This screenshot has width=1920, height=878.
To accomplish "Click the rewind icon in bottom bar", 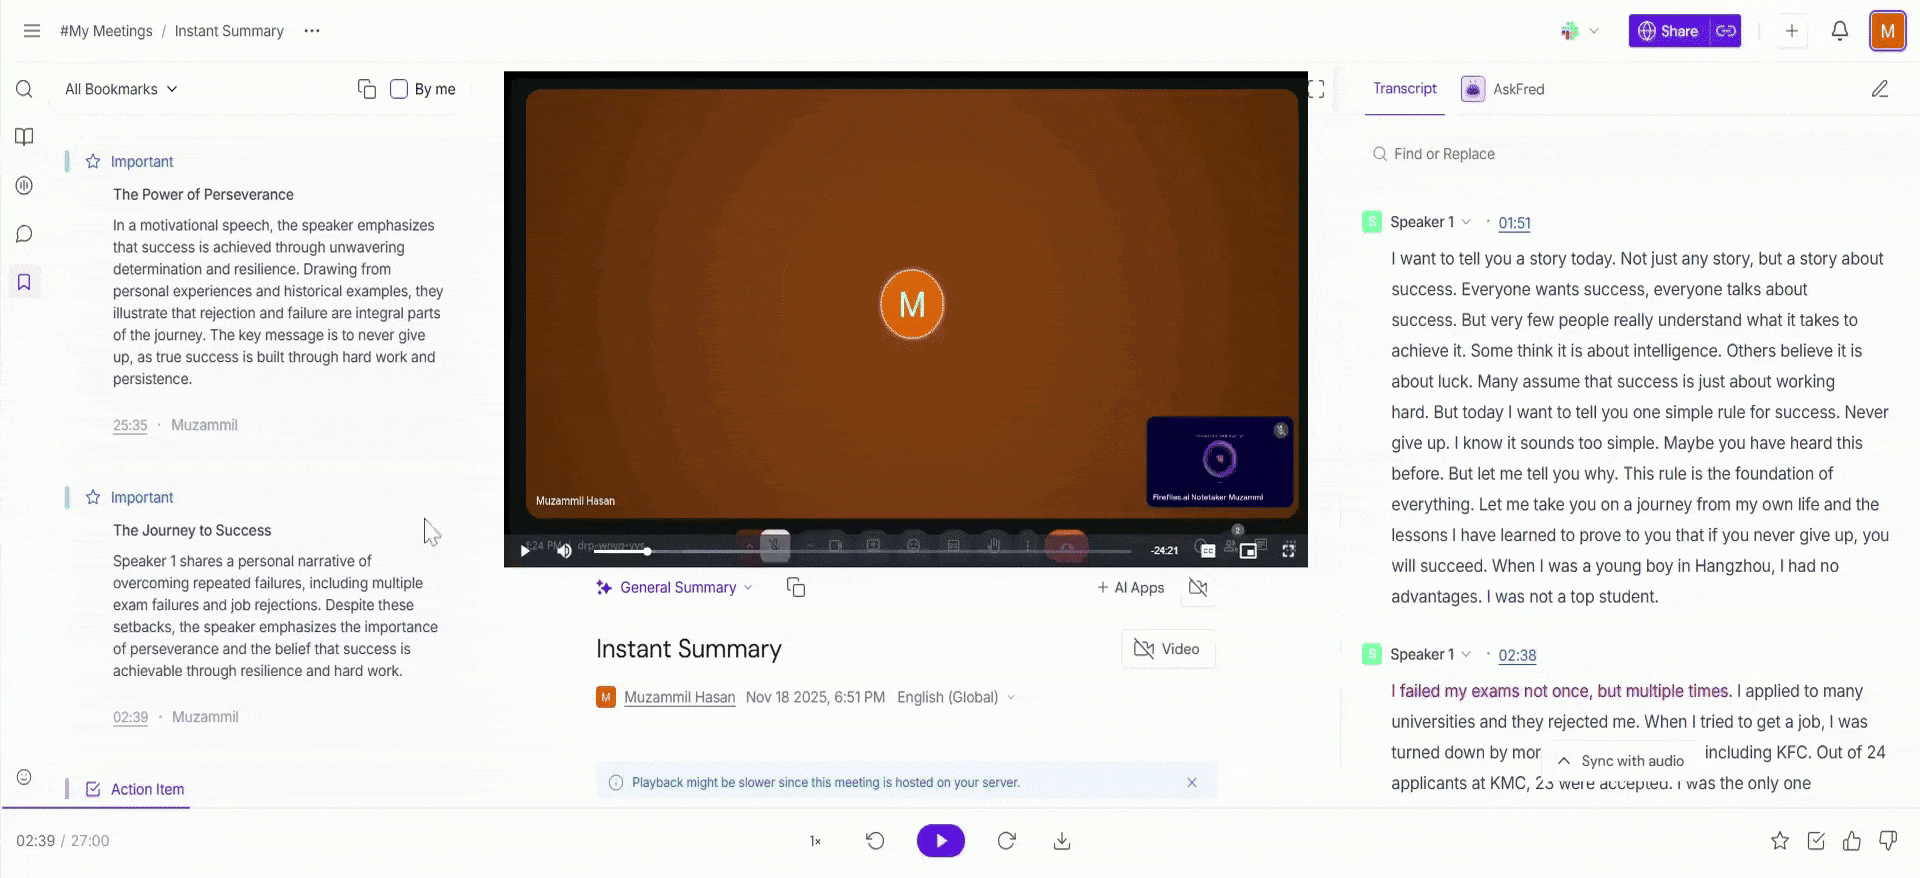I will pyautogui.click(x=875, y=841).
